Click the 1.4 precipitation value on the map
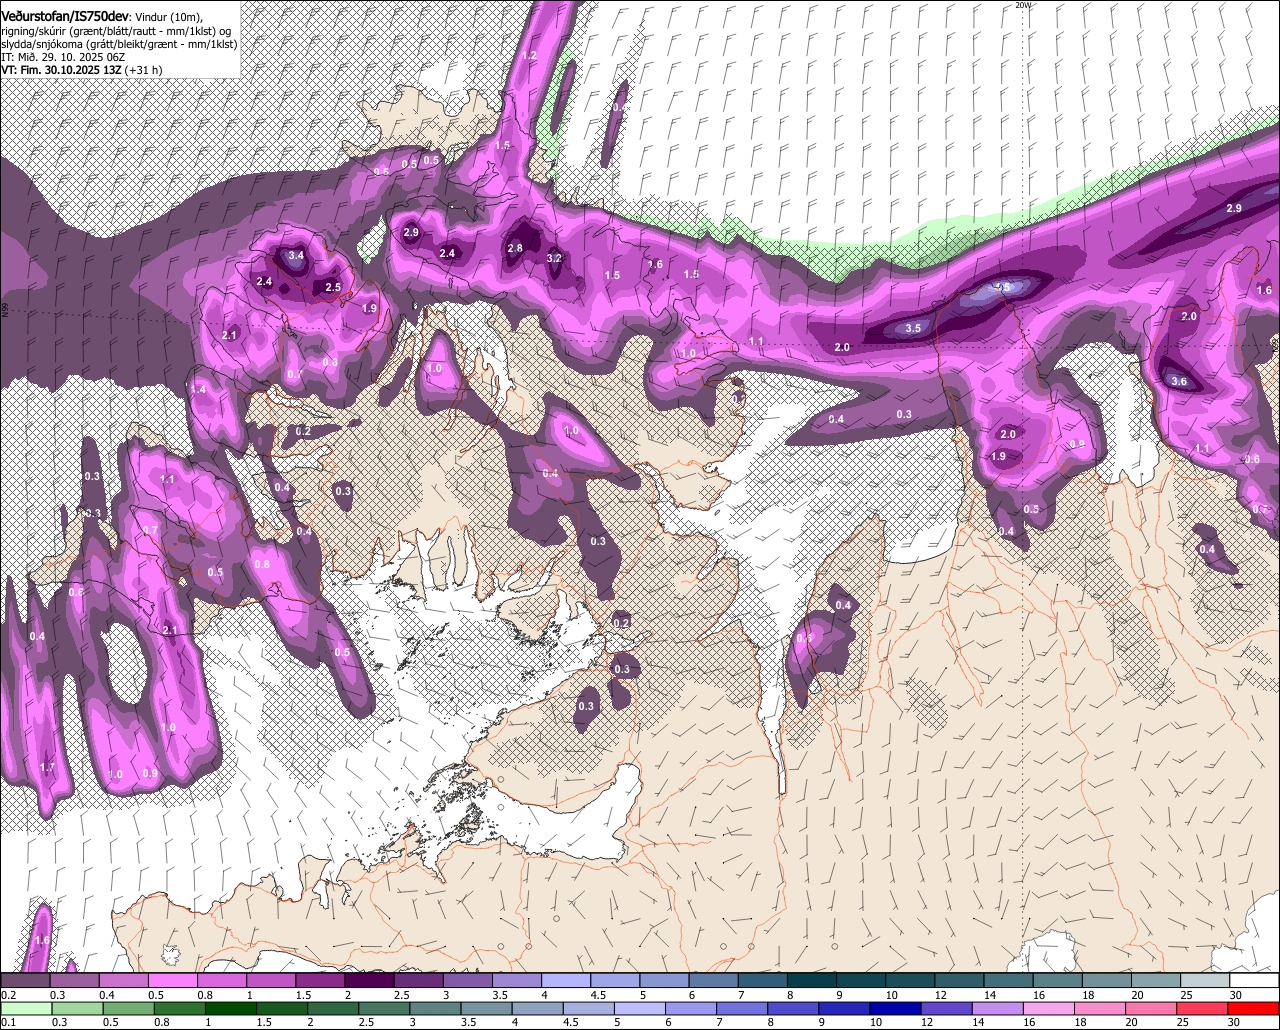 coord(199,389)
